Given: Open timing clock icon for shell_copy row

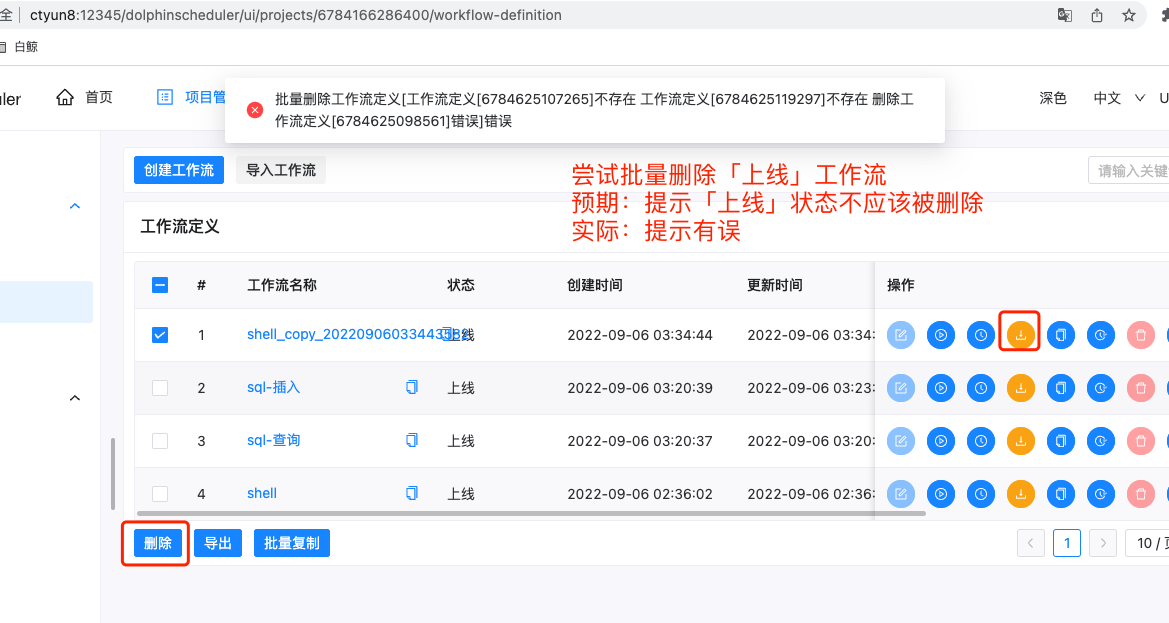Looking at the screenshot, I should click(980, 335).
